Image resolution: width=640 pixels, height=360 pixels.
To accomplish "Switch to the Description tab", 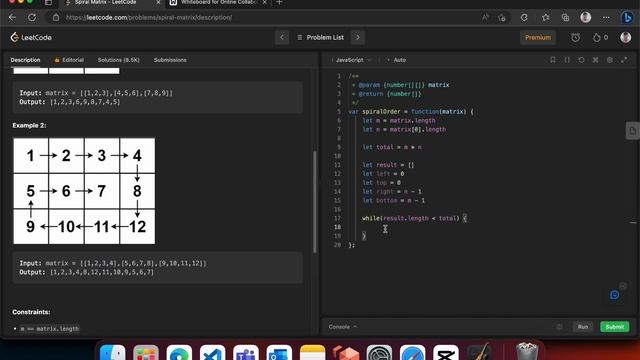I will tap(25, 60).
